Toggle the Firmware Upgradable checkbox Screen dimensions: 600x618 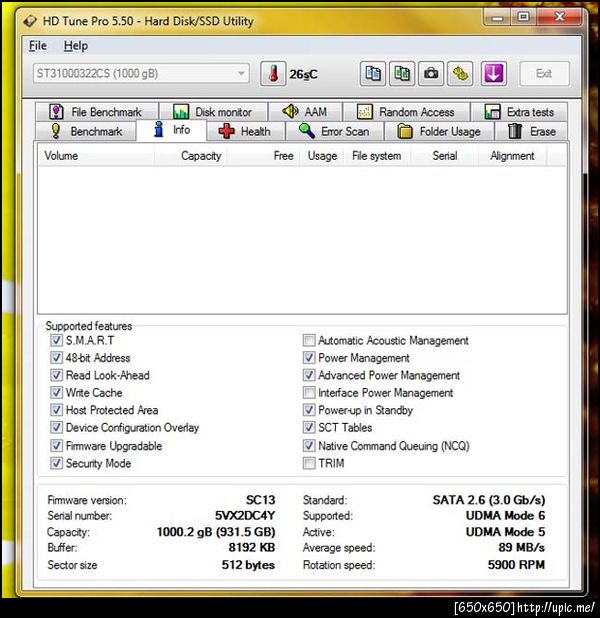tap(56, 446)
